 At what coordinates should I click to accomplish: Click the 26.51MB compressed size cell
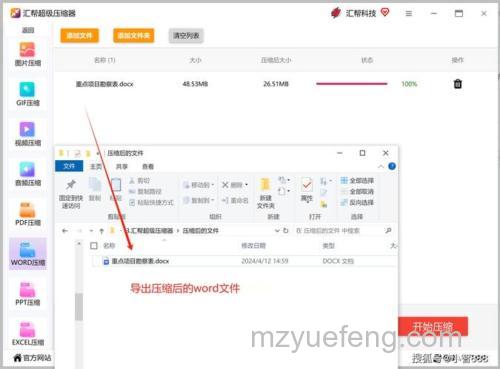click(x=276, y=84)
